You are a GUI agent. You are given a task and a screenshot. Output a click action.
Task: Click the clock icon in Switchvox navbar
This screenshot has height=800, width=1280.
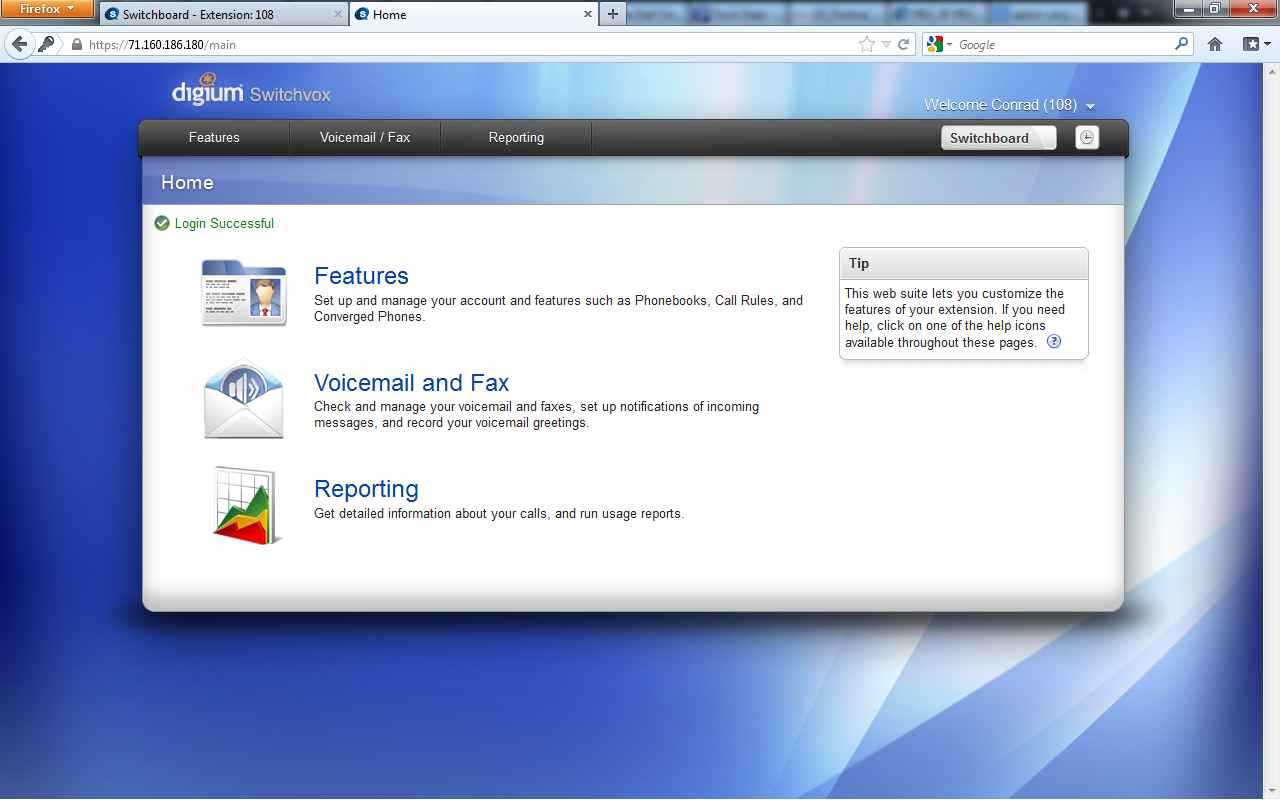(x=1087, y=138)
